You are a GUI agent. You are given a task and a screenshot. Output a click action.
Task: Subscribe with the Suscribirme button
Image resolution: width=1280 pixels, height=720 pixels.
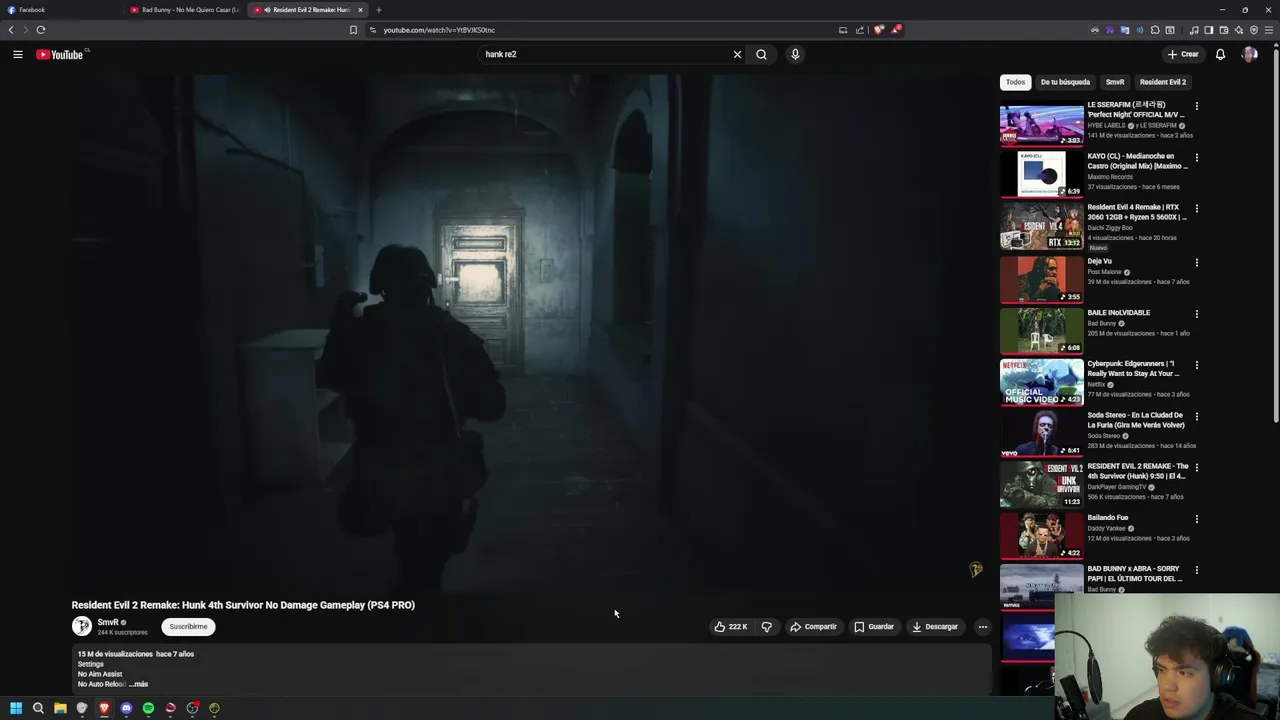click(x=188, y=627)
